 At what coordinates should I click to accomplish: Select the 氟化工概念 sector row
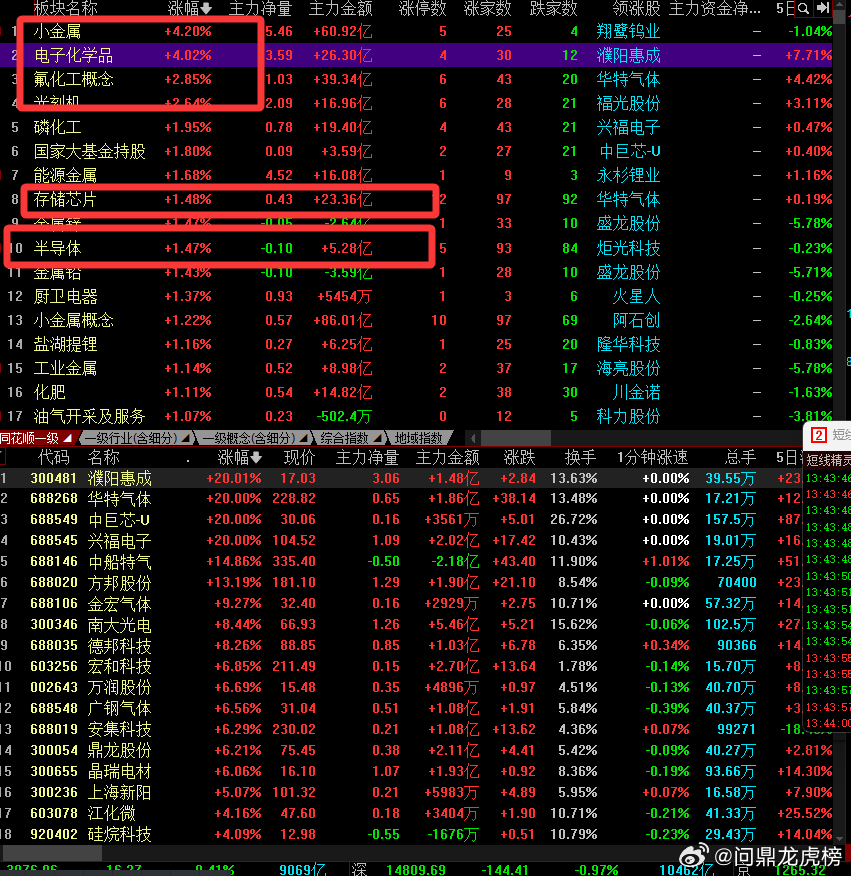pyautogui.click(x=416, y=79)
